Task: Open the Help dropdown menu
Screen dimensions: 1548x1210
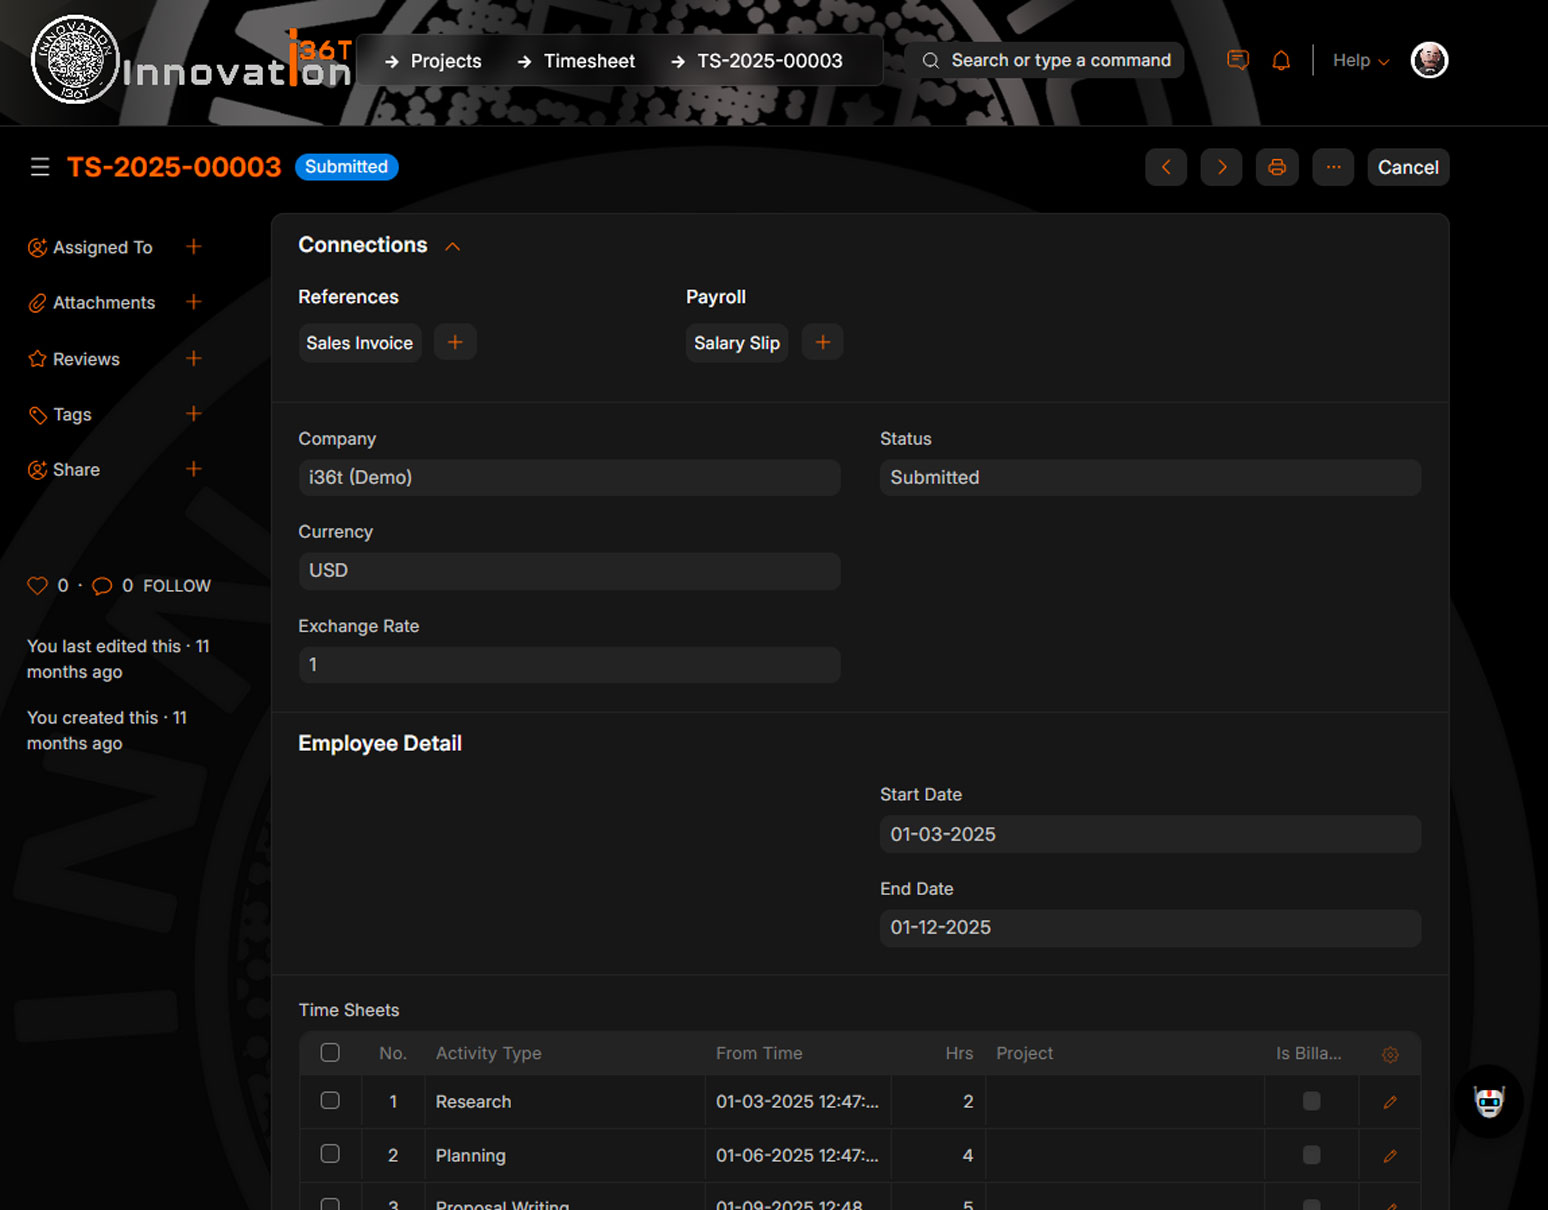Action: (x=1360, y=61)
